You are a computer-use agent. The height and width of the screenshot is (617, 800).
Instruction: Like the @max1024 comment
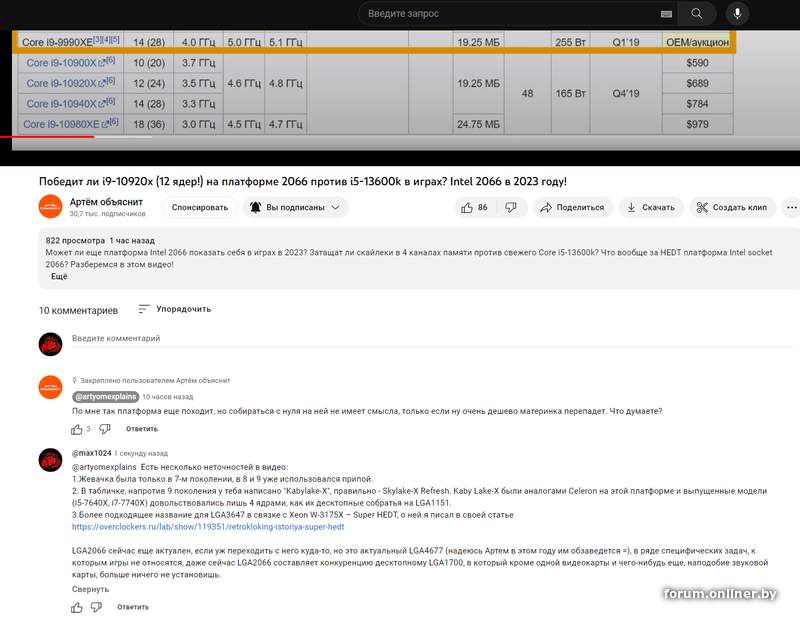point(77,607)
